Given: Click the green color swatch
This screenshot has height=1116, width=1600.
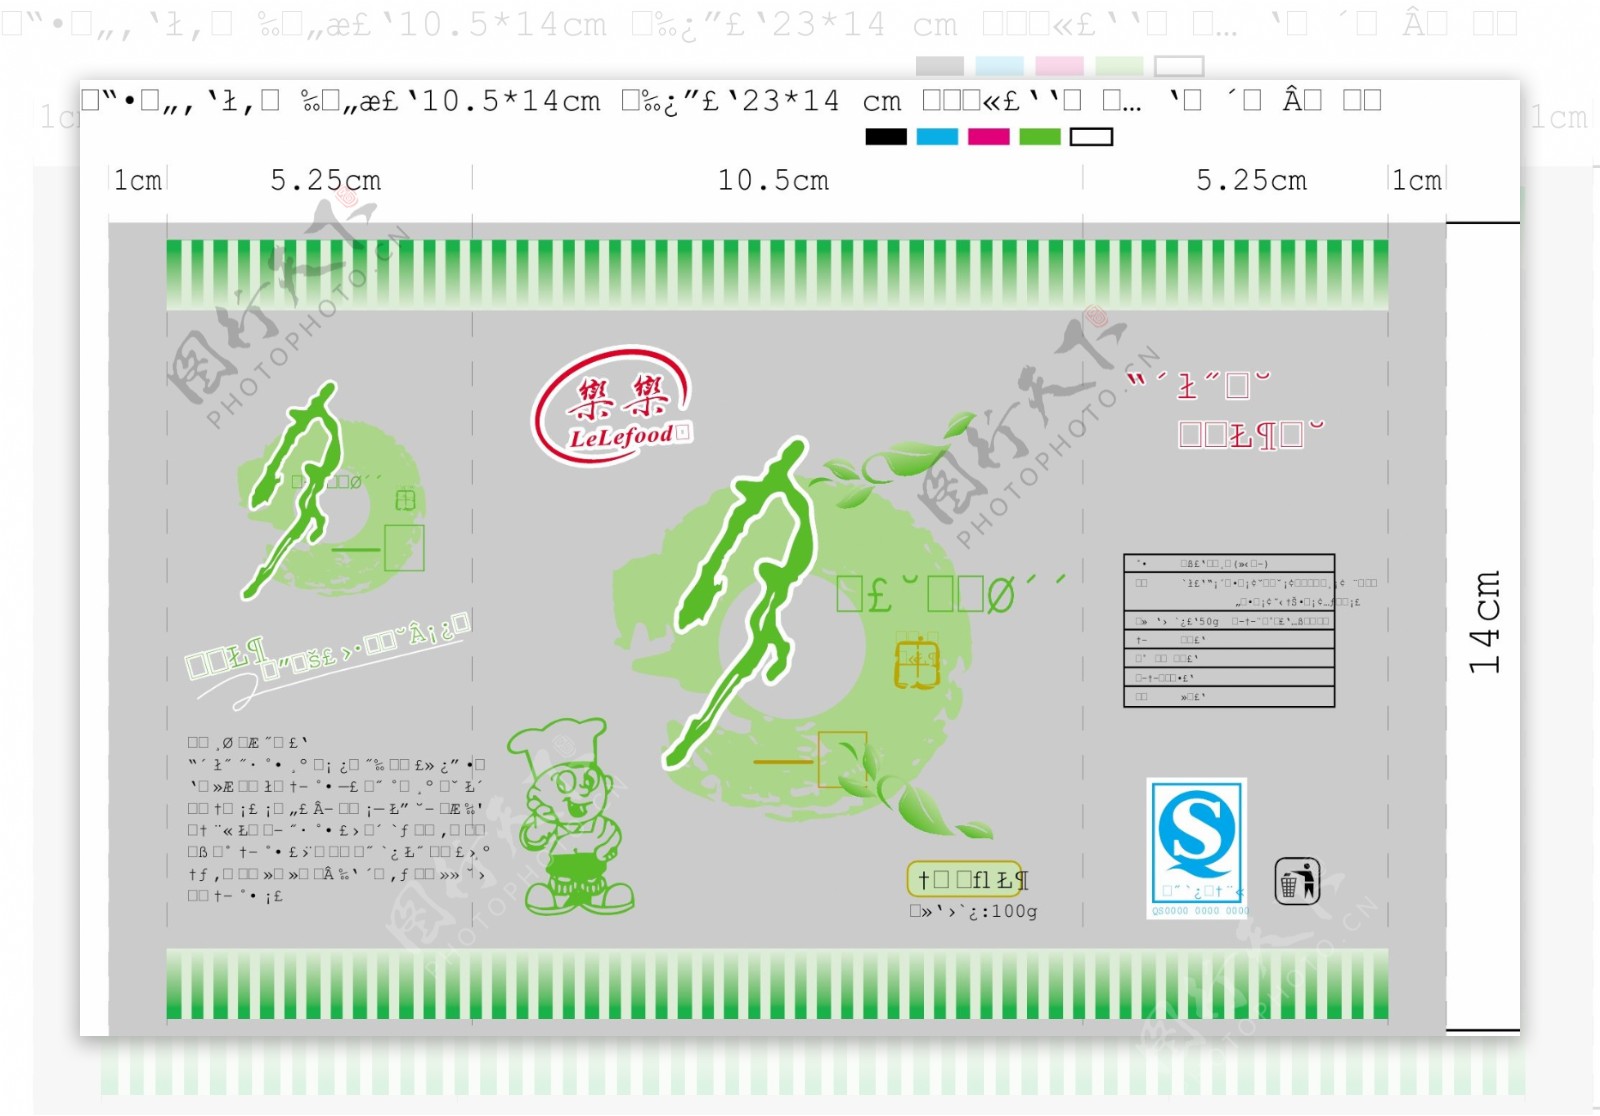Looking at the screenshot, I should (x=1040, y=137).
